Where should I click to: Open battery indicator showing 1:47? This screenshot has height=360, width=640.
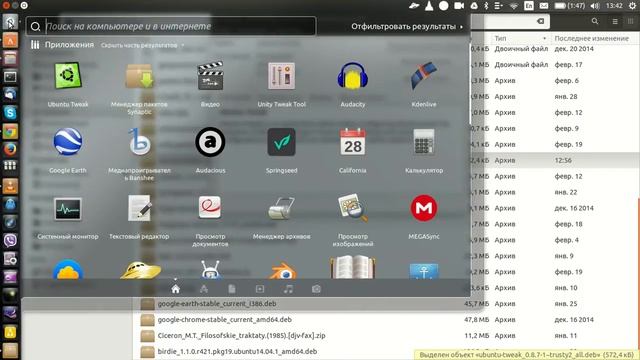coord(570,6)
